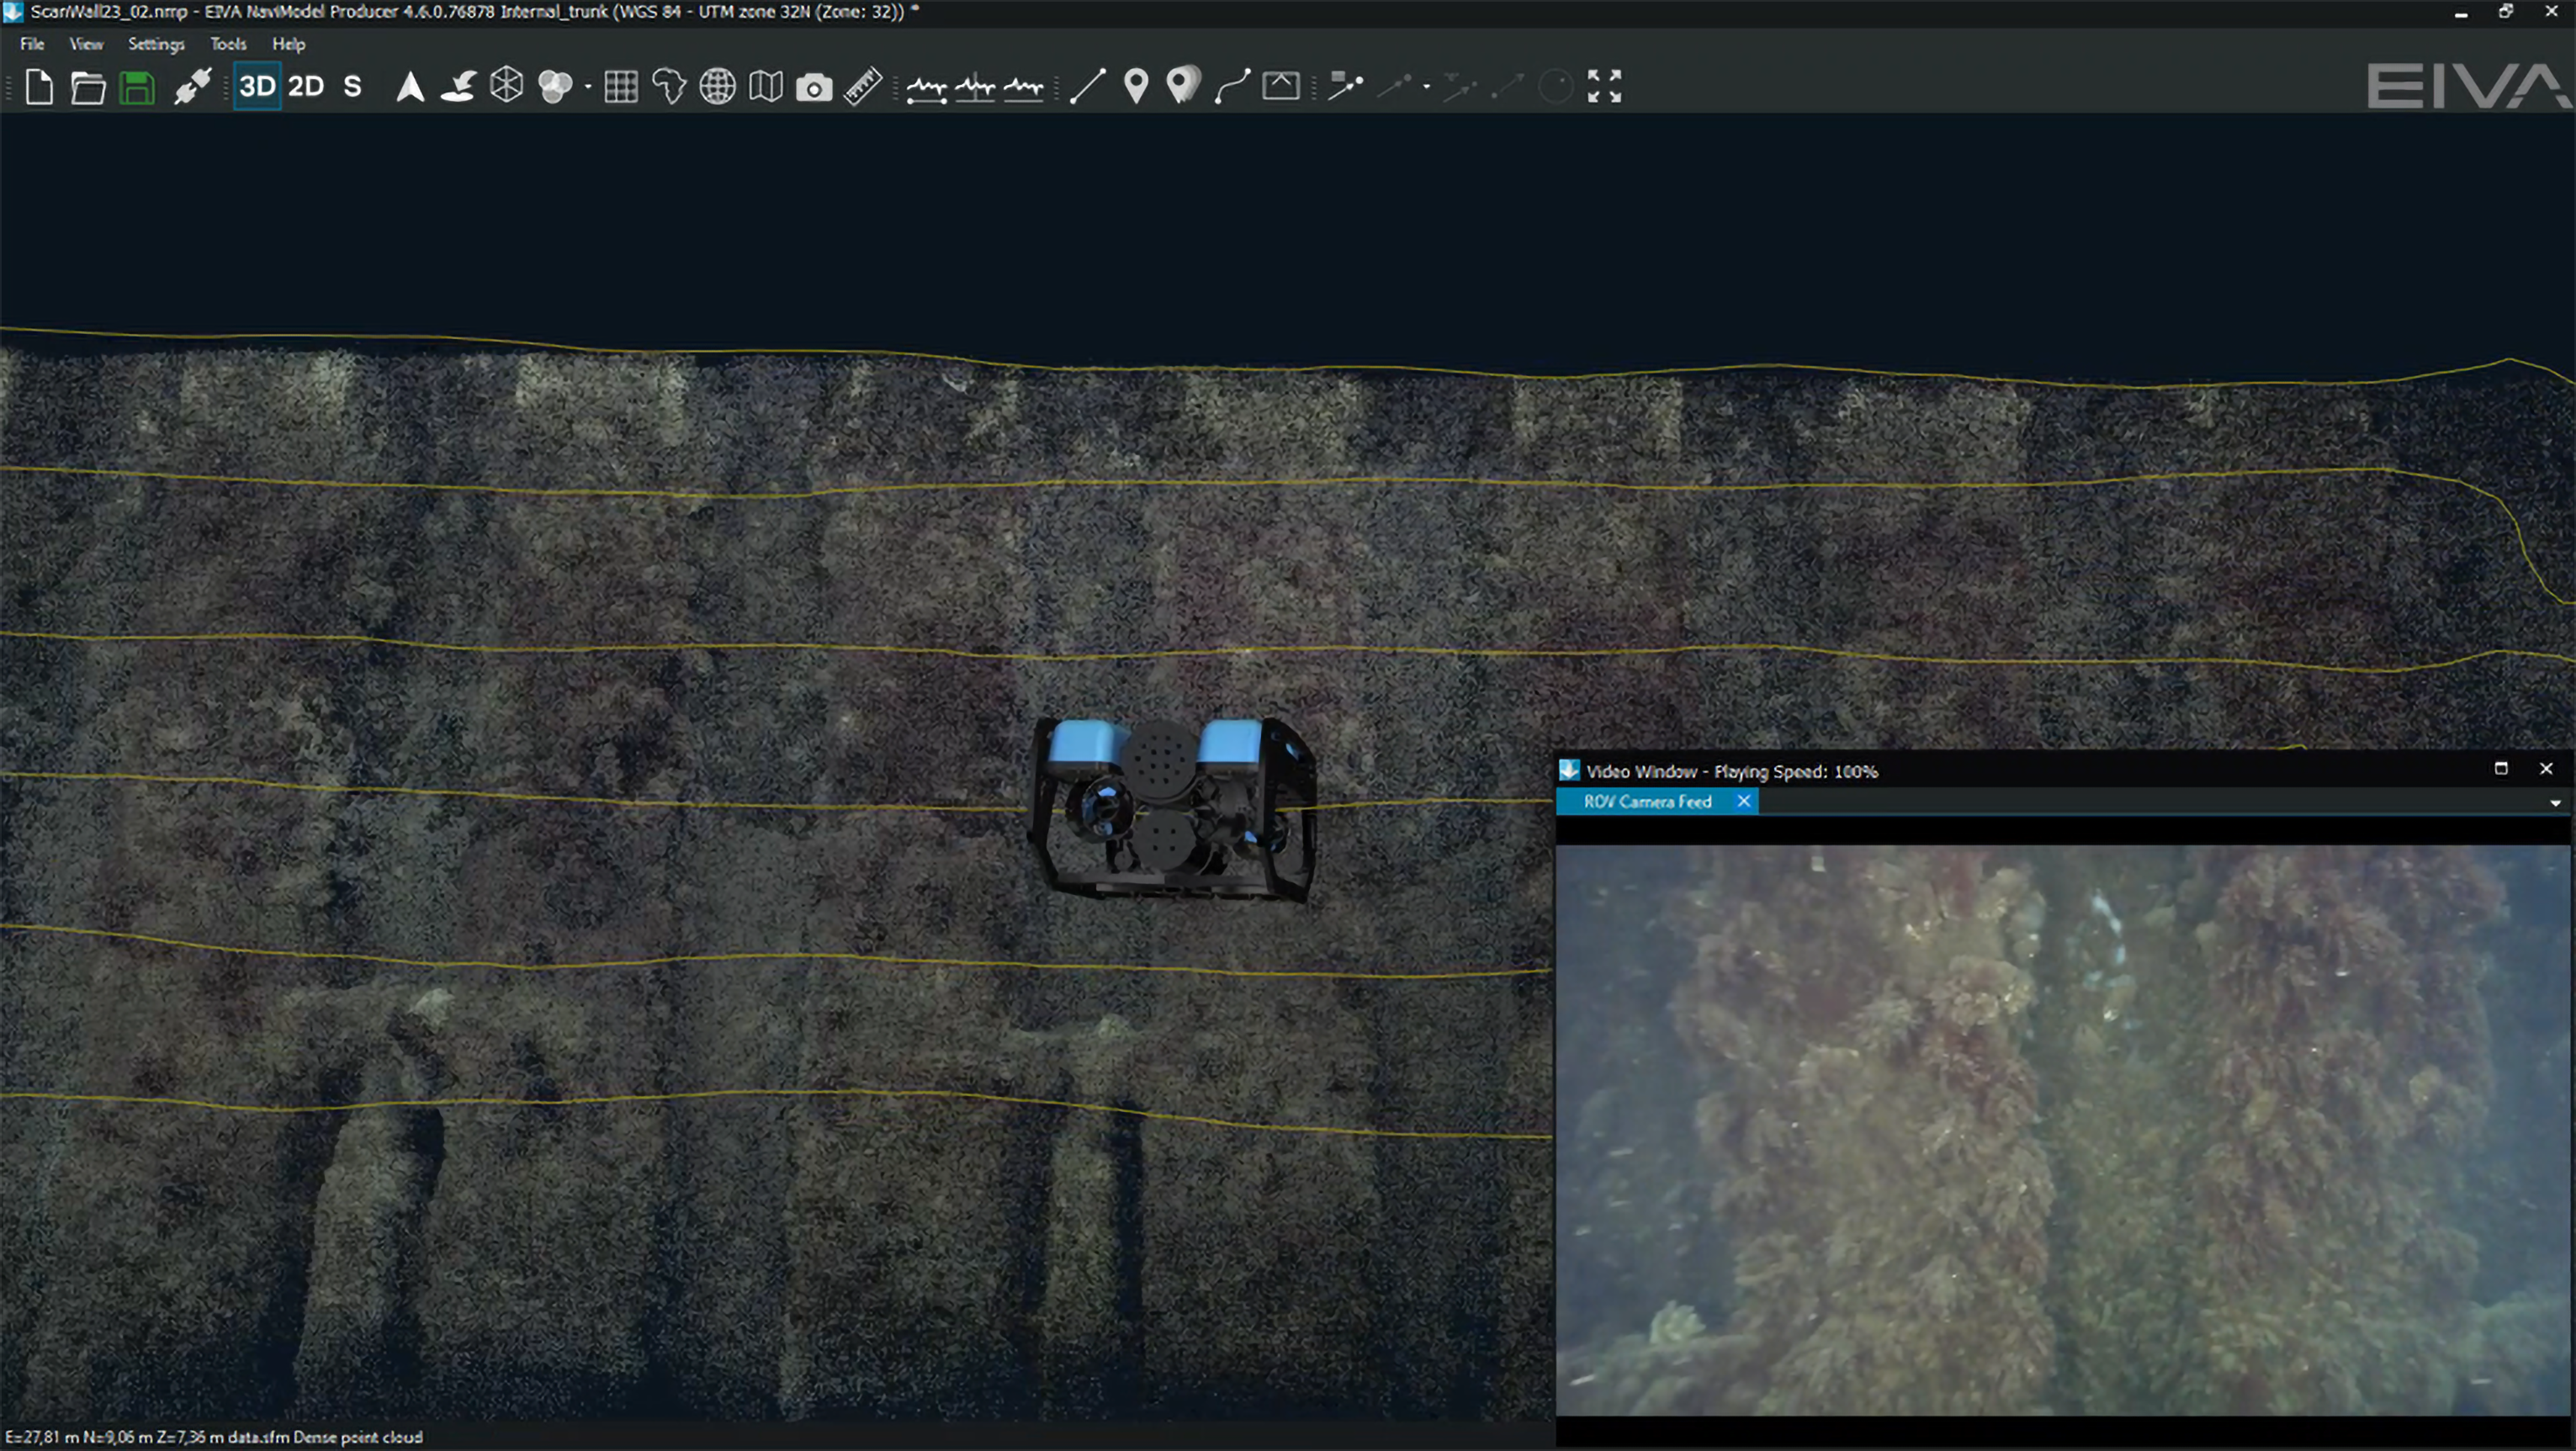Viewport: 2576px width, 1451px height.
Task: Toggle the grid display icon
Action: tap(621, 87)
